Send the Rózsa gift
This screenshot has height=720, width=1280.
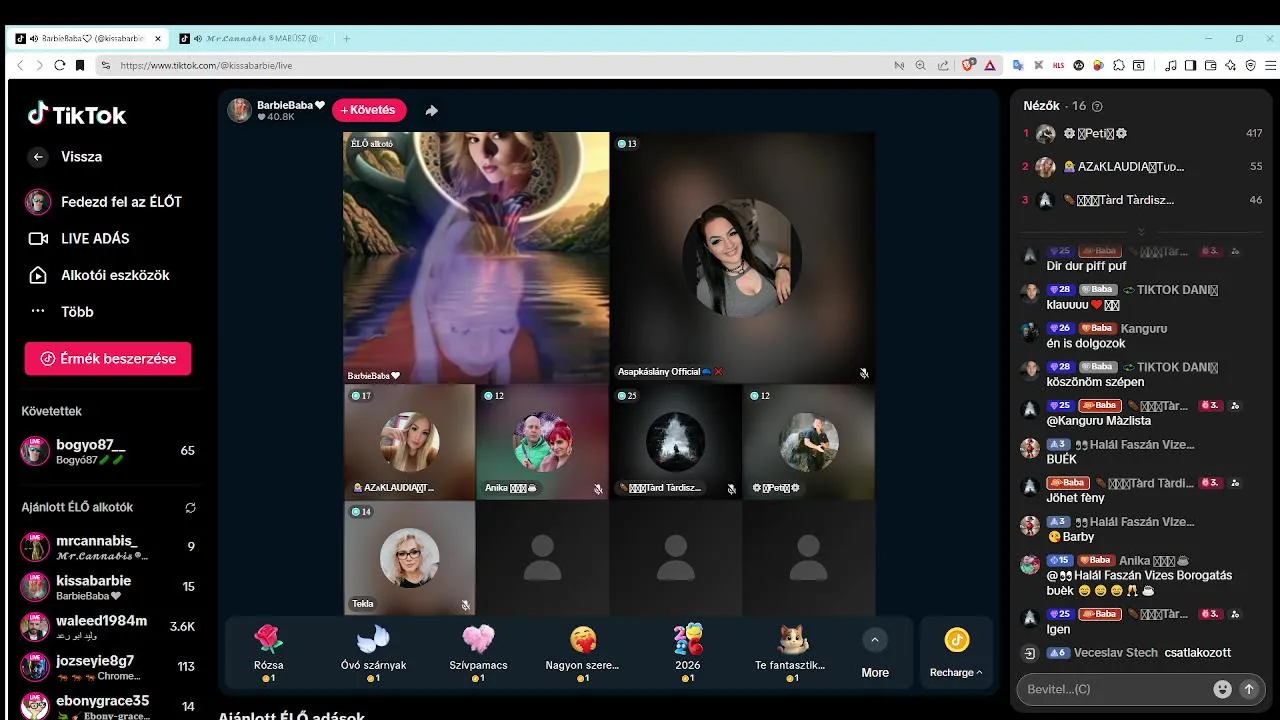(268, 652)
